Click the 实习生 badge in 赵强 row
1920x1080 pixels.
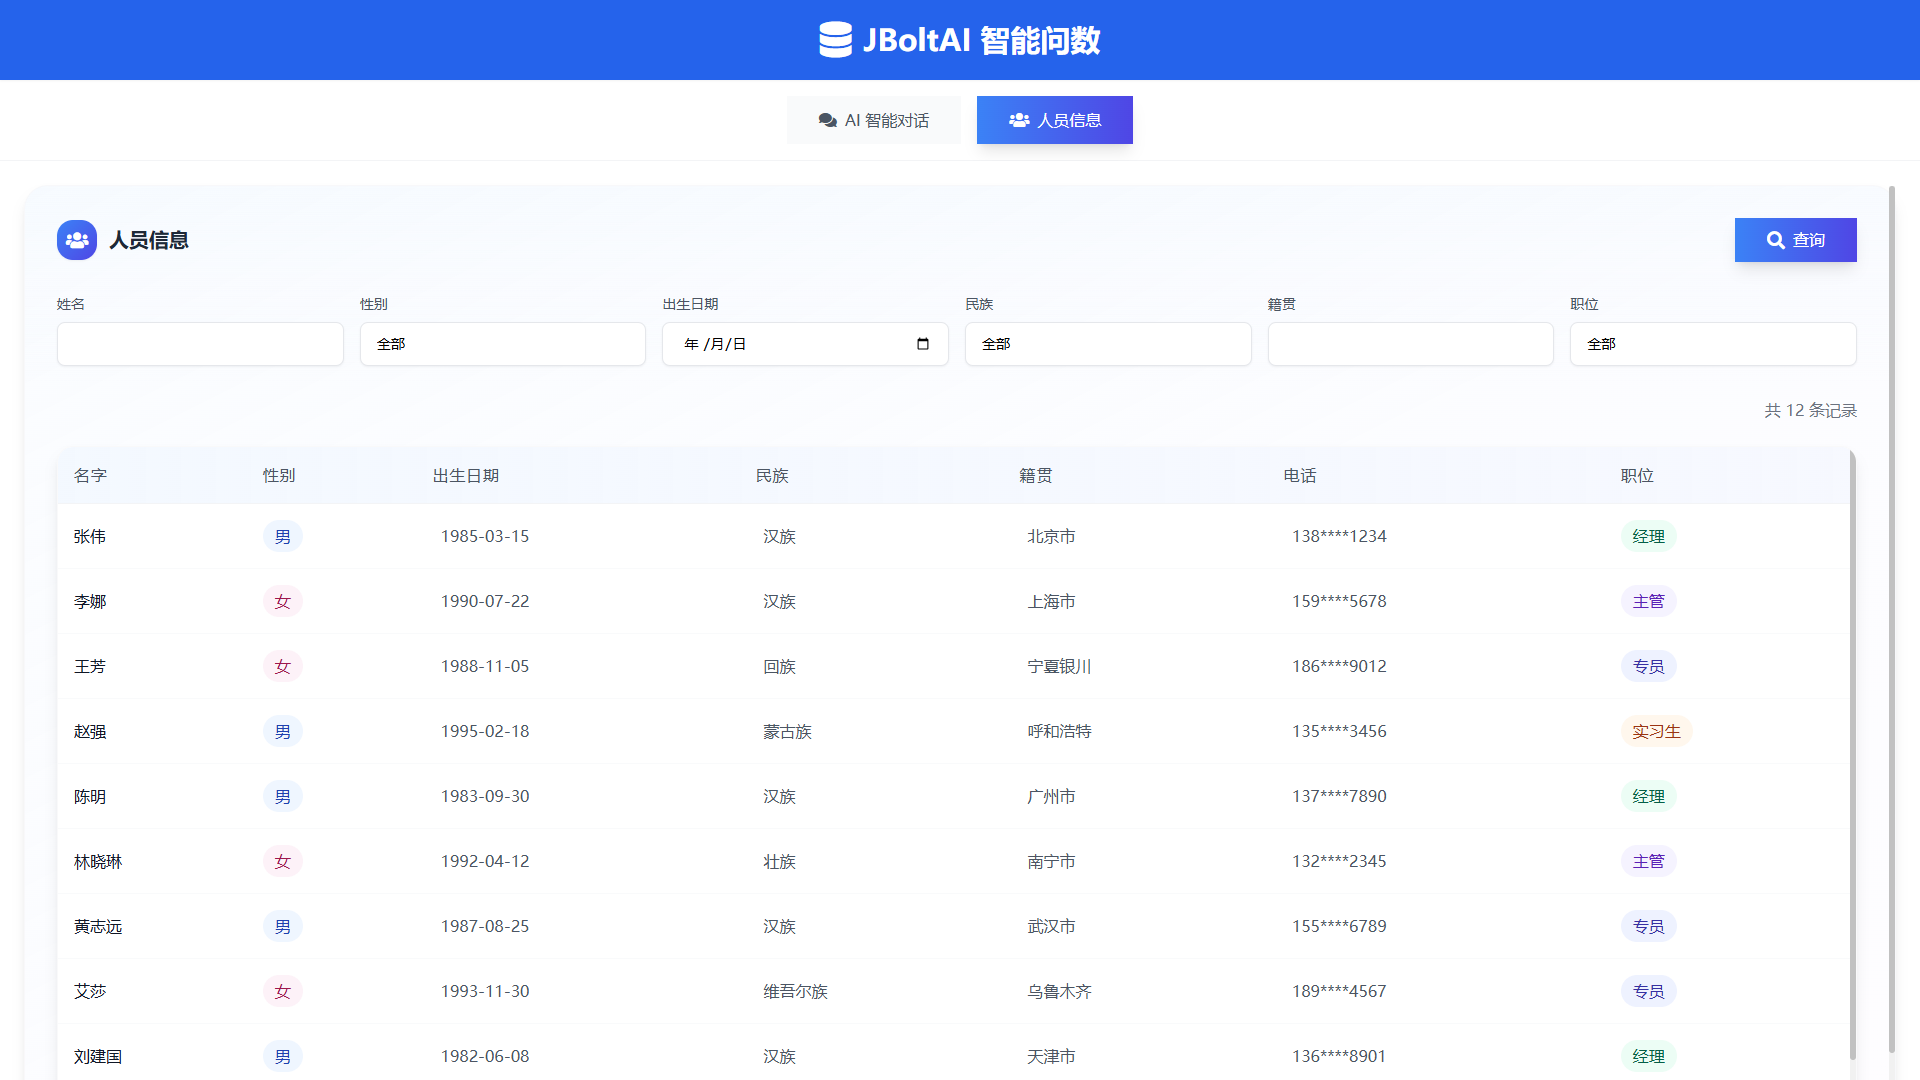tap(1656, 732)
